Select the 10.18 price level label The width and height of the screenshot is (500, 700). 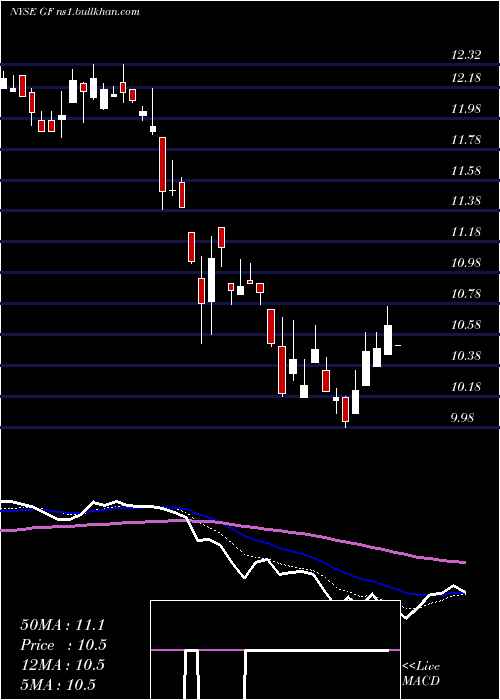point(466,387)
